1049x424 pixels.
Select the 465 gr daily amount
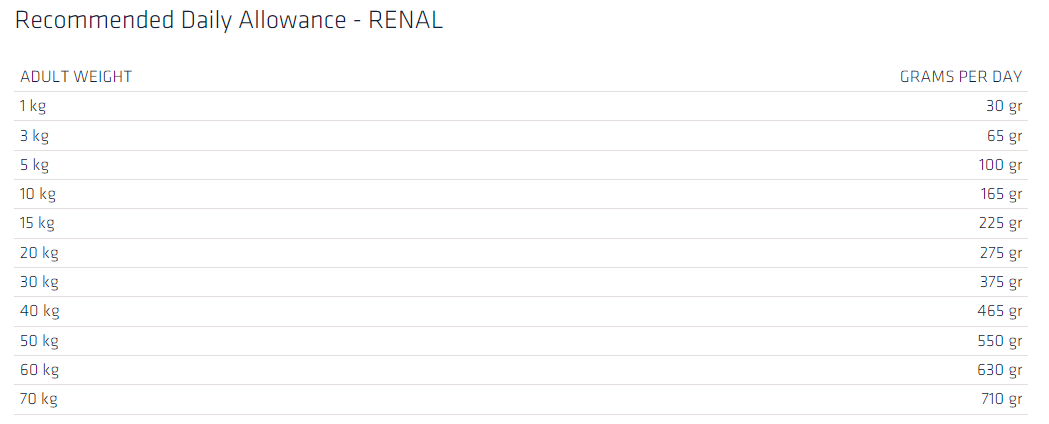1000,311
